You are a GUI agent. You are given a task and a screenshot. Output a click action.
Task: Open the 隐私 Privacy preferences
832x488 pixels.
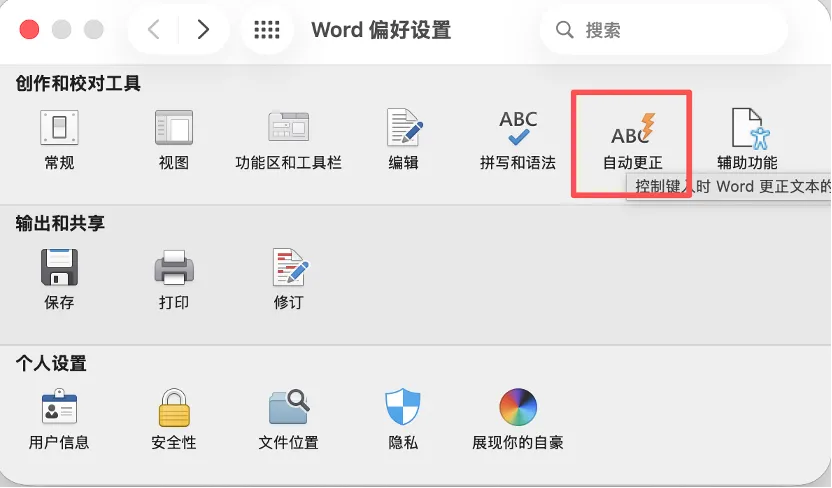pos(403,420)
